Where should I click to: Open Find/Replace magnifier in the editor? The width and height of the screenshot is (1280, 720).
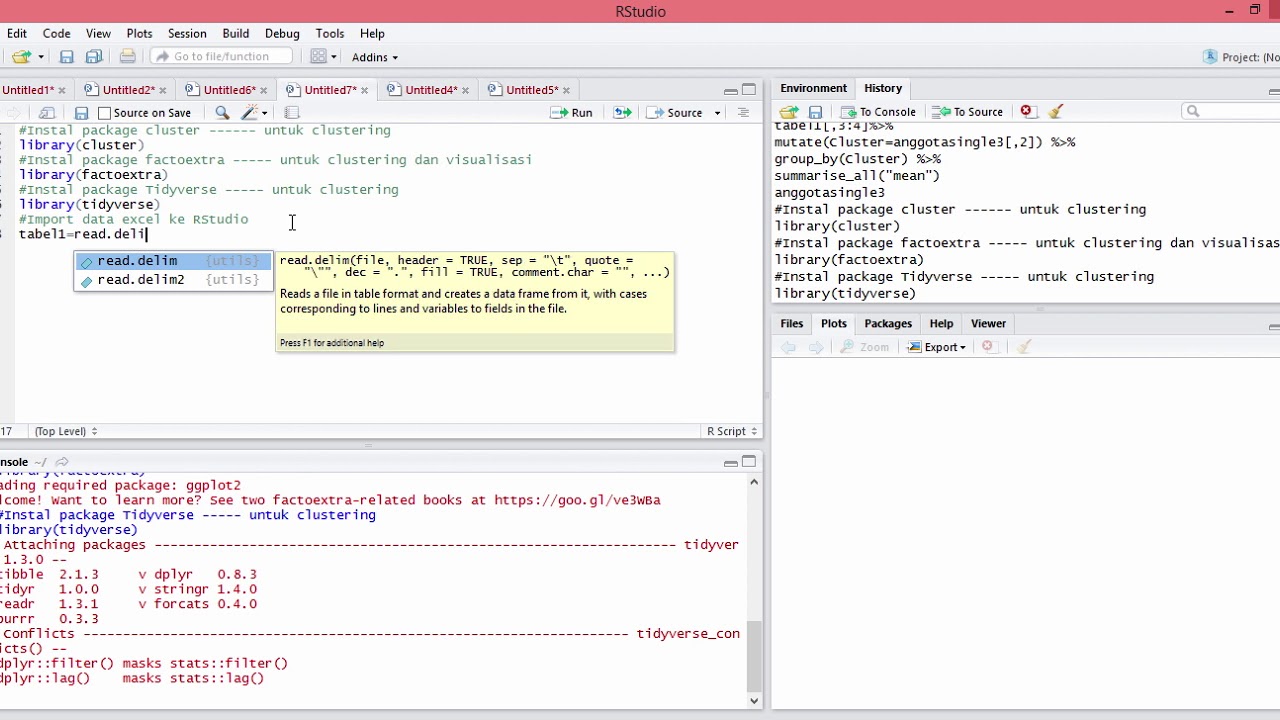pyautogui.click(x=222, y=113)
